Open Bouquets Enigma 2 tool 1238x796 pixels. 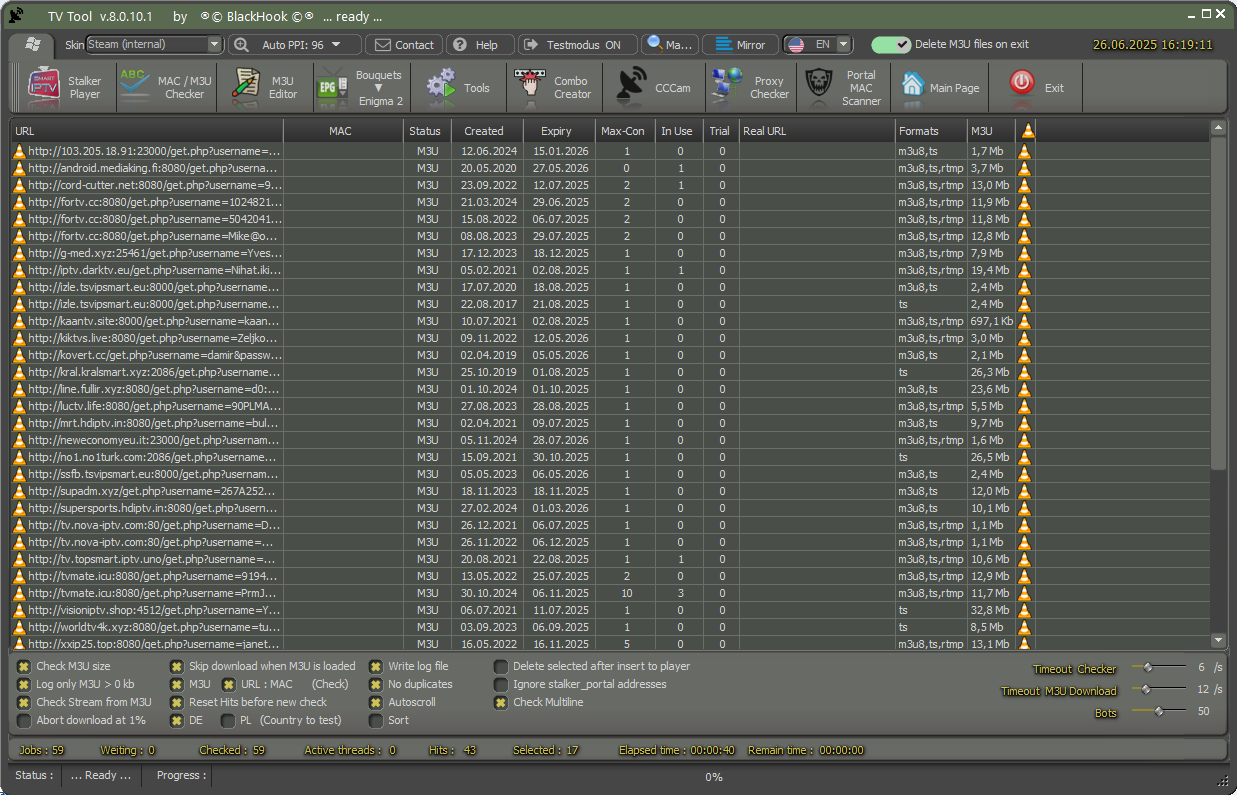pos(361,88)
